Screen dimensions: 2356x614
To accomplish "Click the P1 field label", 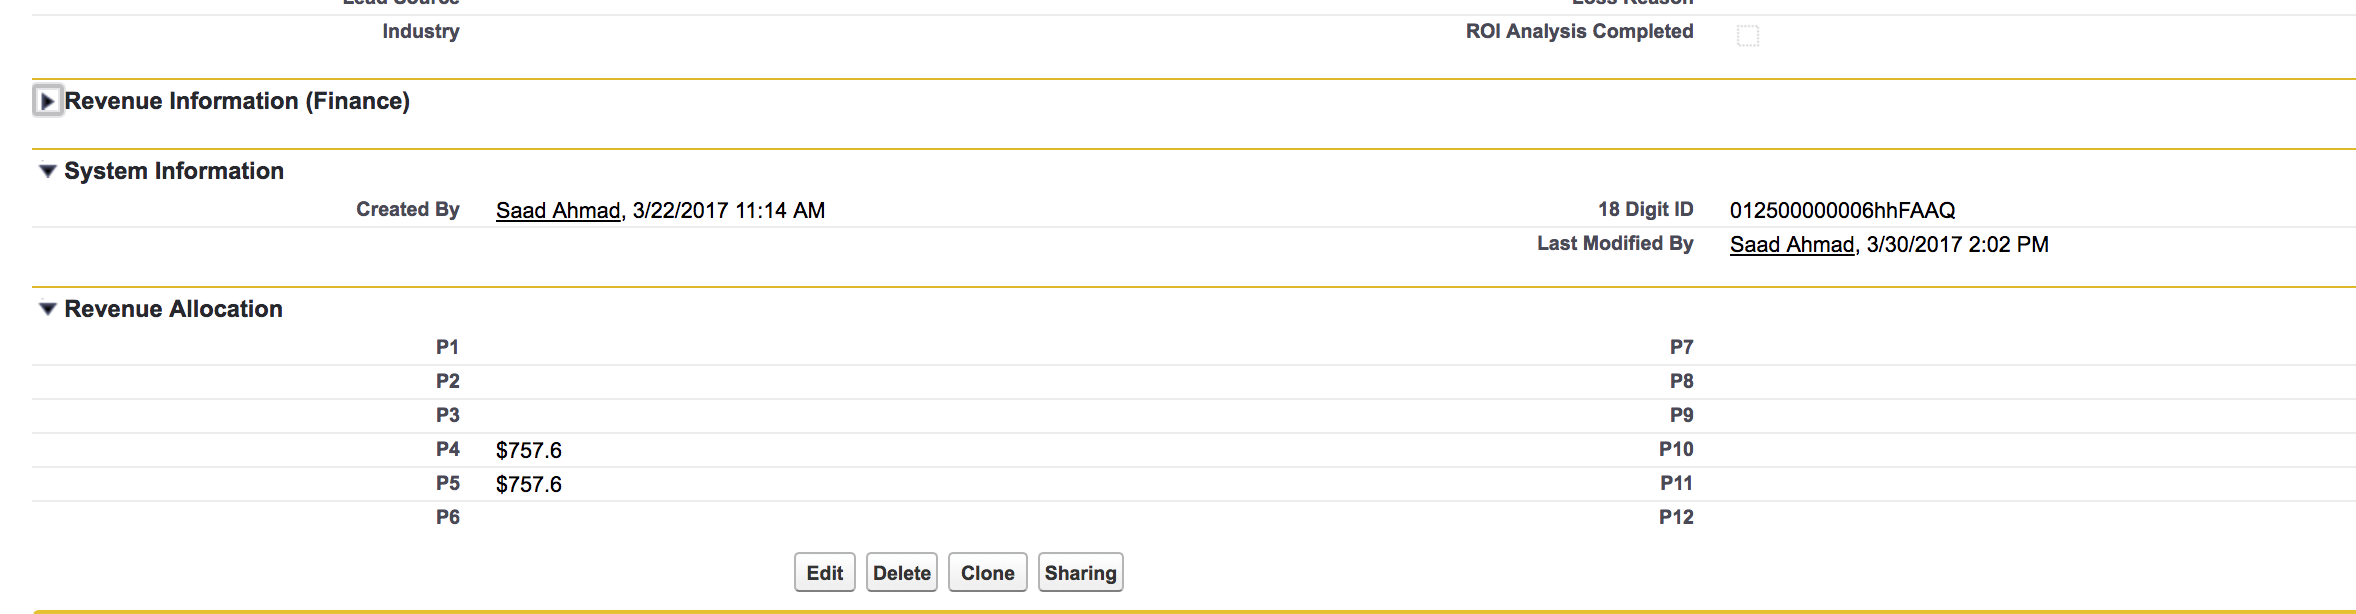I will (x=447, y=347).
